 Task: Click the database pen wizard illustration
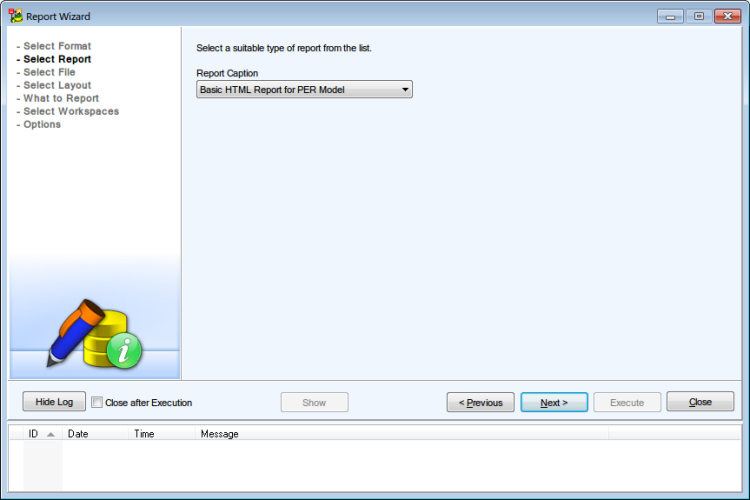tap(95, 334)
